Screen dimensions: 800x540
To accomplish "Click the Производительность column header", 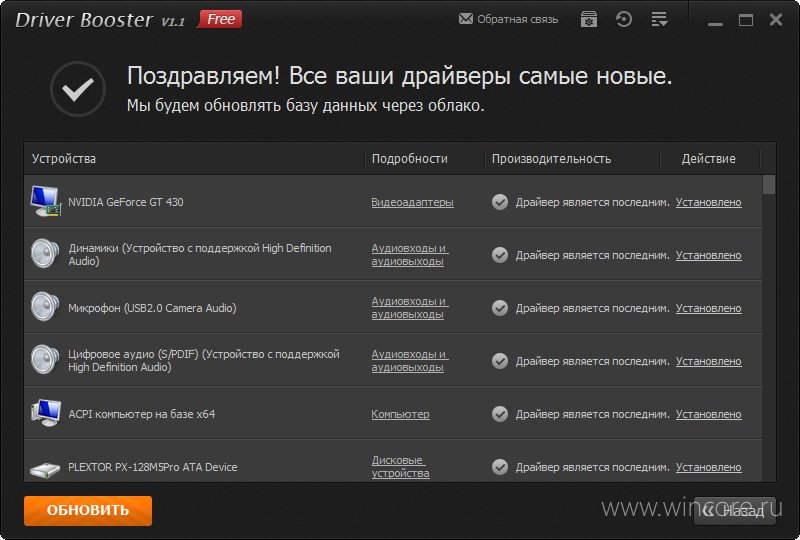I will [572, 159].
